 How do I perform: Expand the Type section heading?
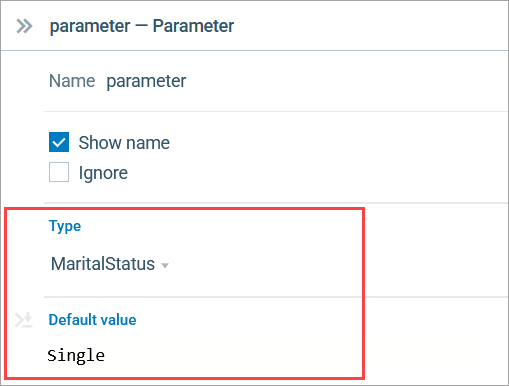click(x=65, y=226)
